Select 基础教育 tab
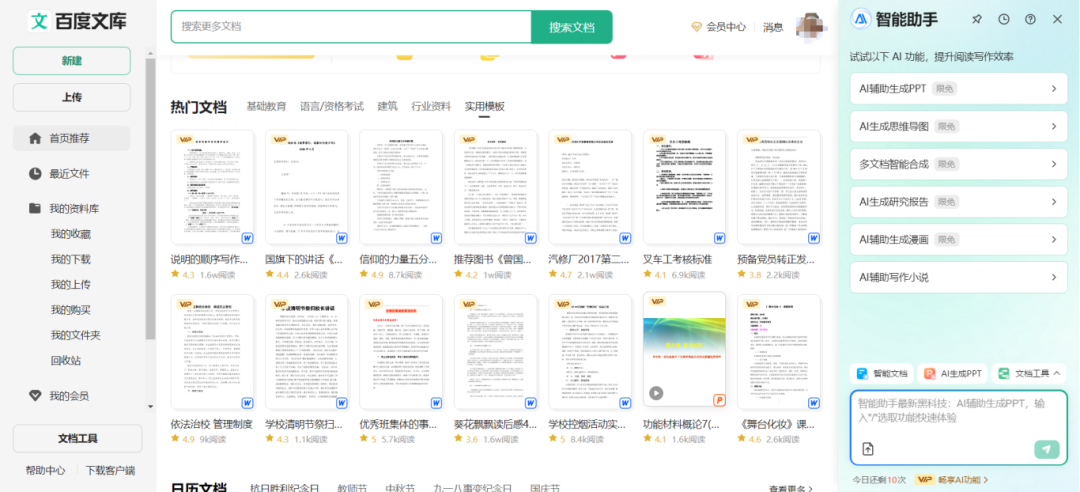This screenshot has height=492, width=1080. point(266,106)
